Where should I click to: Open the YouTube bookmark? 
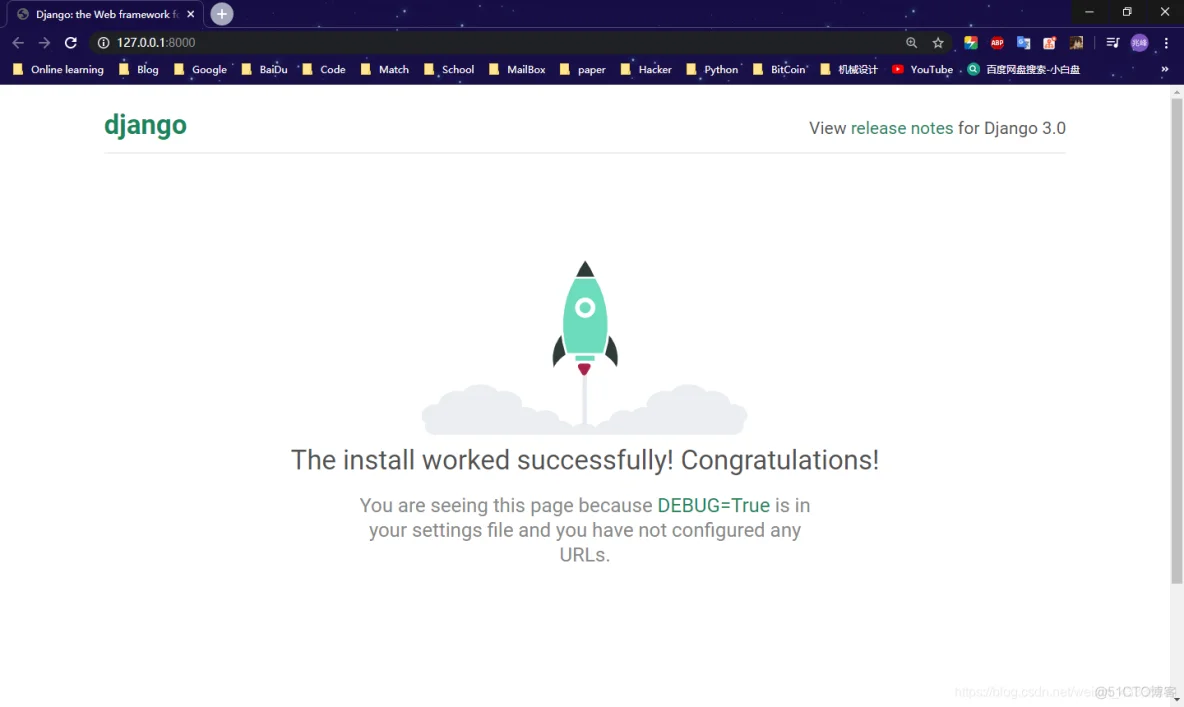coord(923,69)
